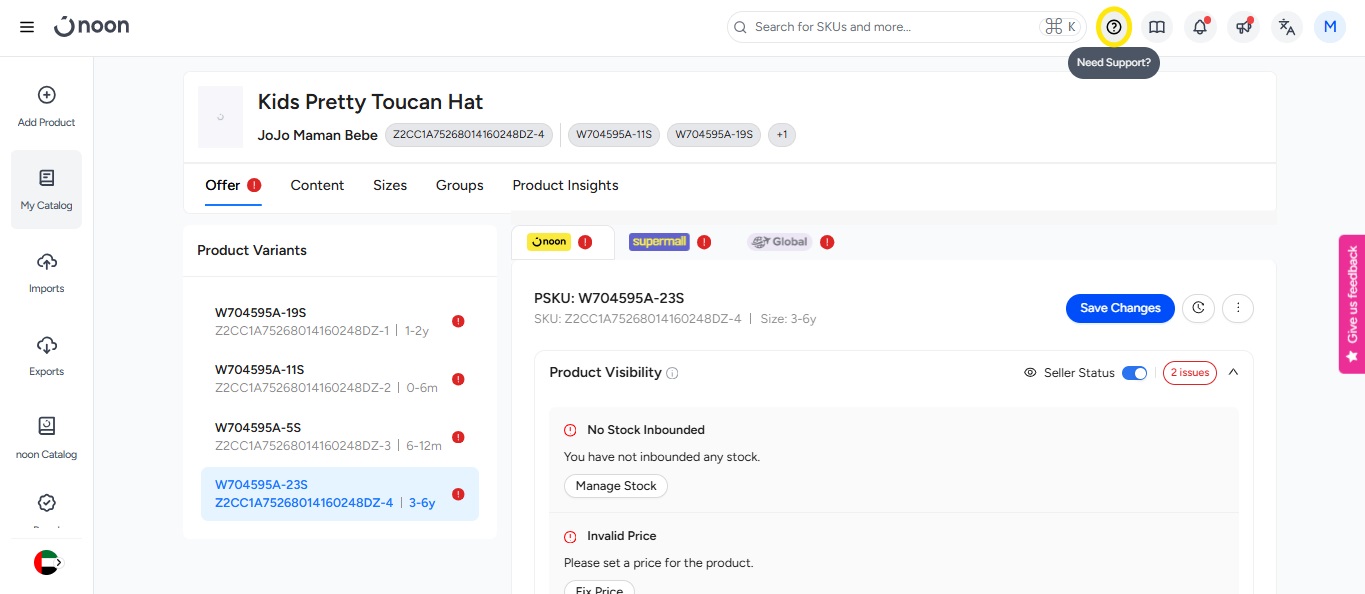Toggle the Seller Status switch
1365x594 pixels.
coord(1134,373)
